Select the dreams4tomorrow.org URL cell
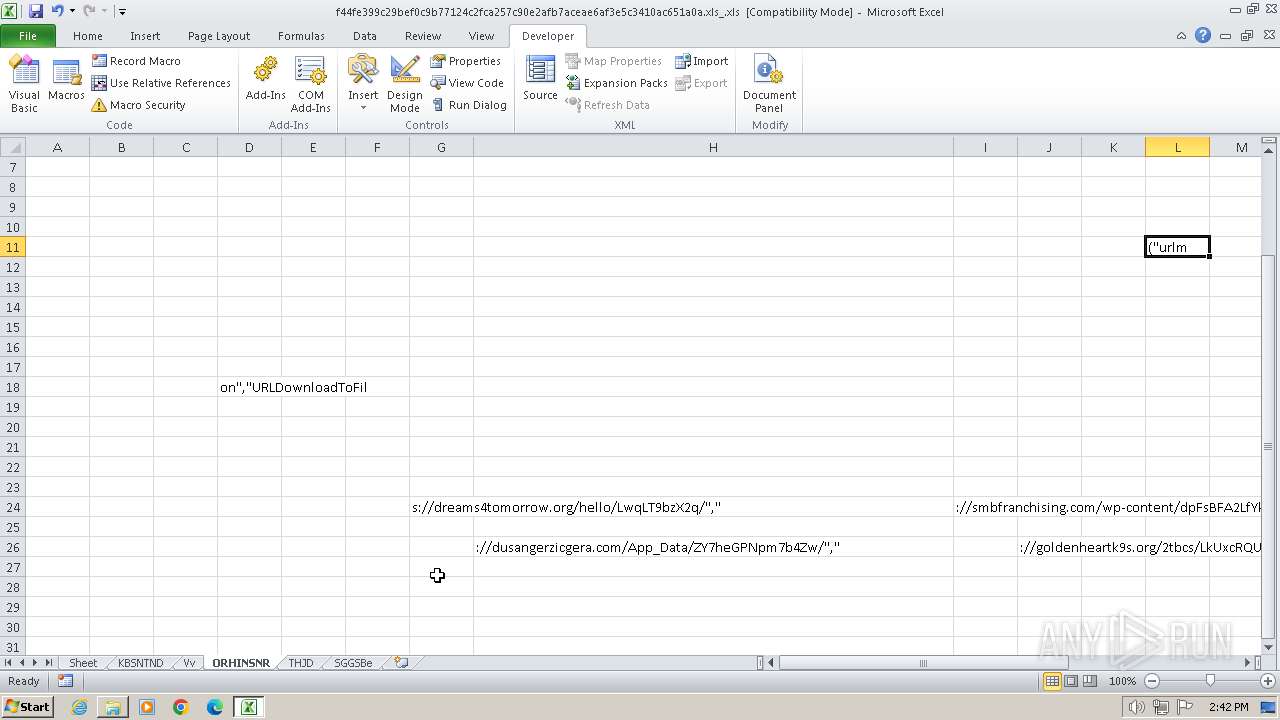Screen dimensions: 1280x720 click(x=441, y=507)
